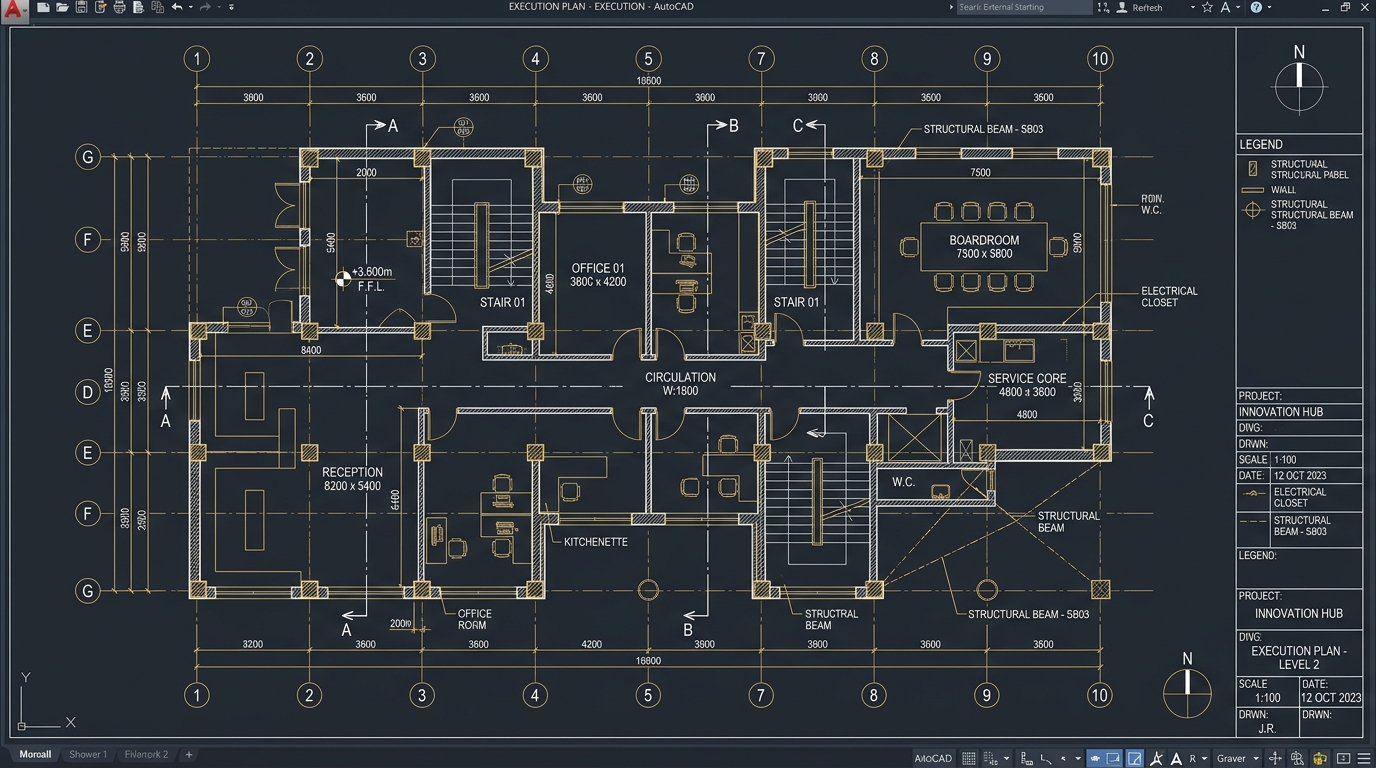1376x768 pixels.
Task: Click the SERVICE CORE room label
Action: [x=1027, y=378]
